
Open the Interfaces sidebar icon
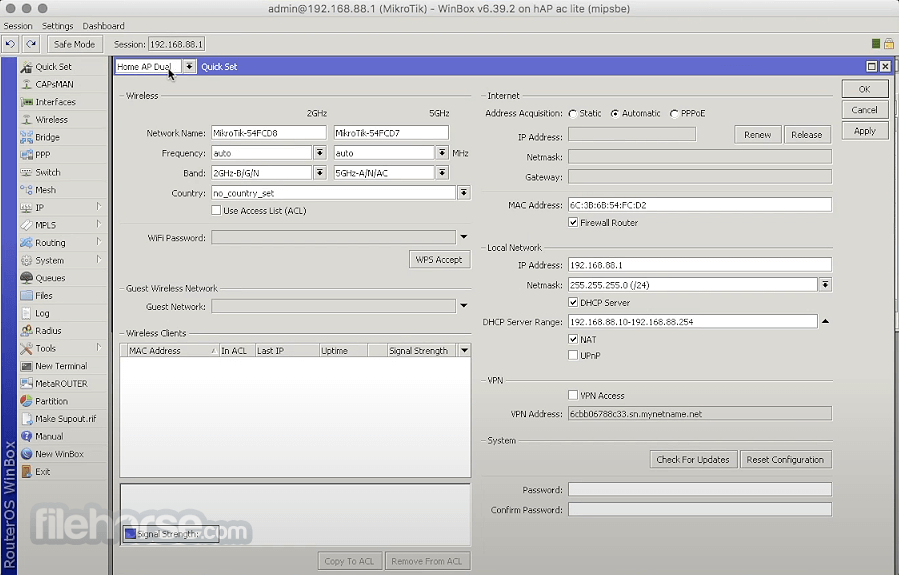coord(26,102)
